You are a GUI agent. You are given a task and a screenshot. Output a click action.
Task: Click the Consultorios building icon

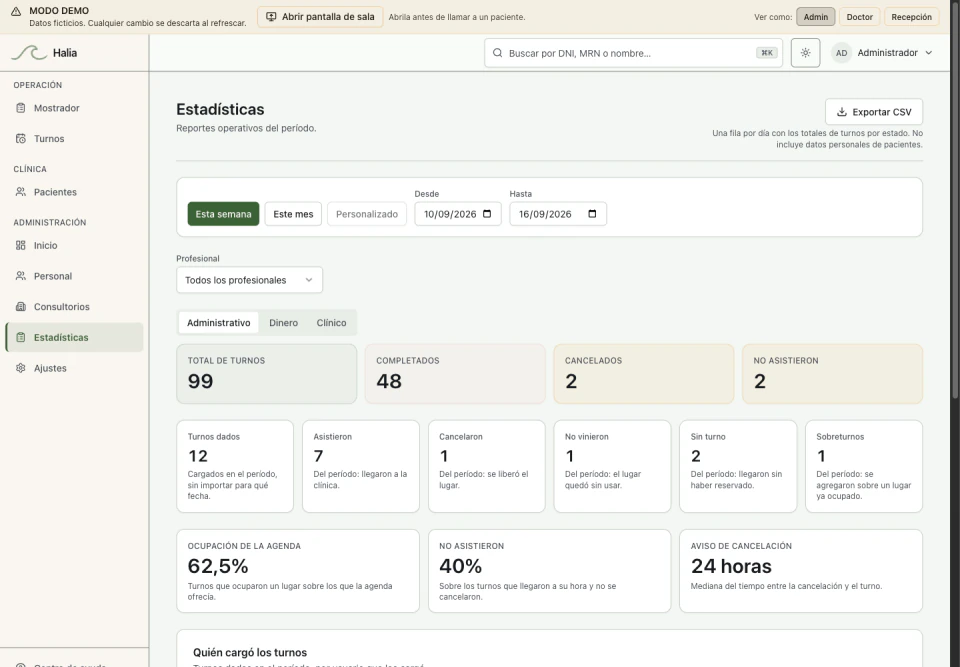pos(21,306)
